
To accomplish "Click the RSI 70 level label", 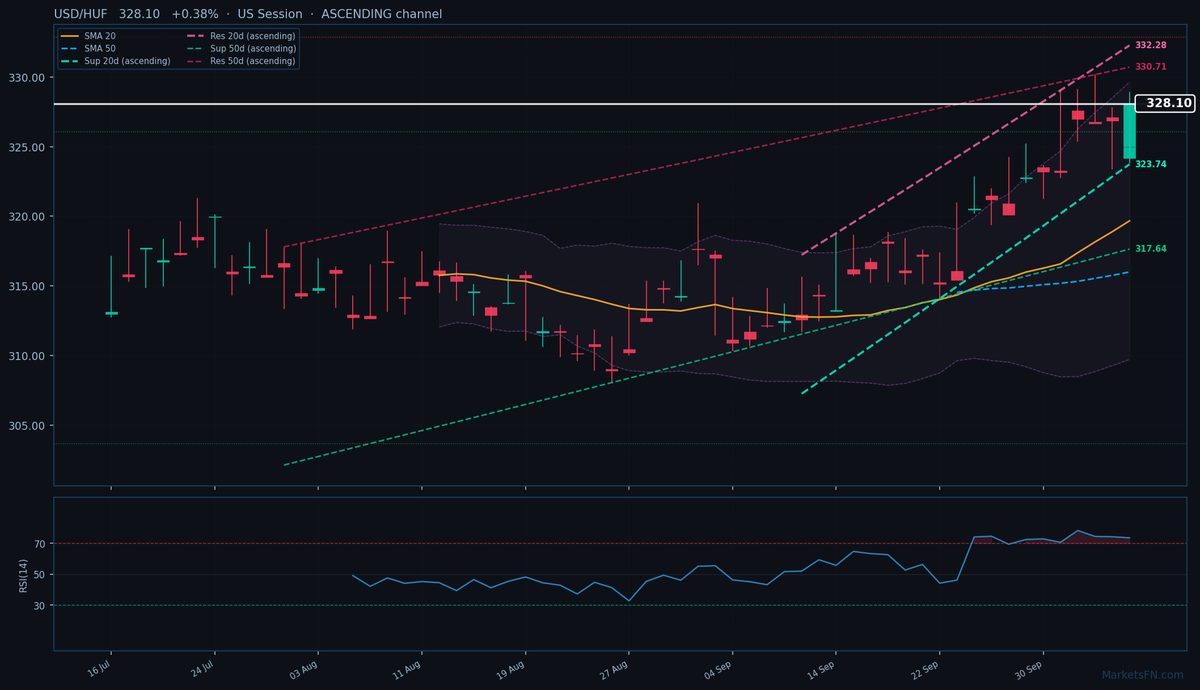I will tap(42, 544).
